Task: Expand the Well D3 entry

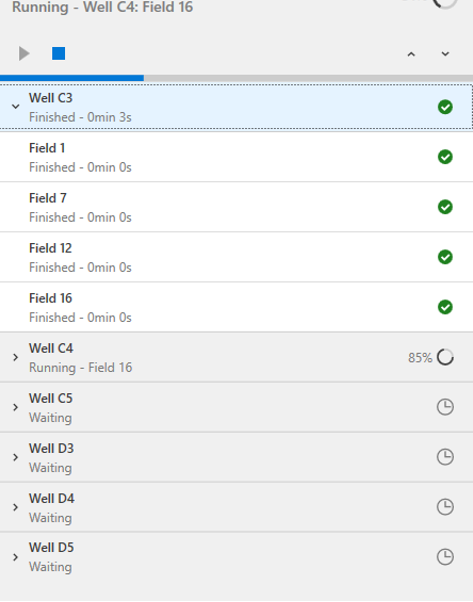Action: pos(15,457)
